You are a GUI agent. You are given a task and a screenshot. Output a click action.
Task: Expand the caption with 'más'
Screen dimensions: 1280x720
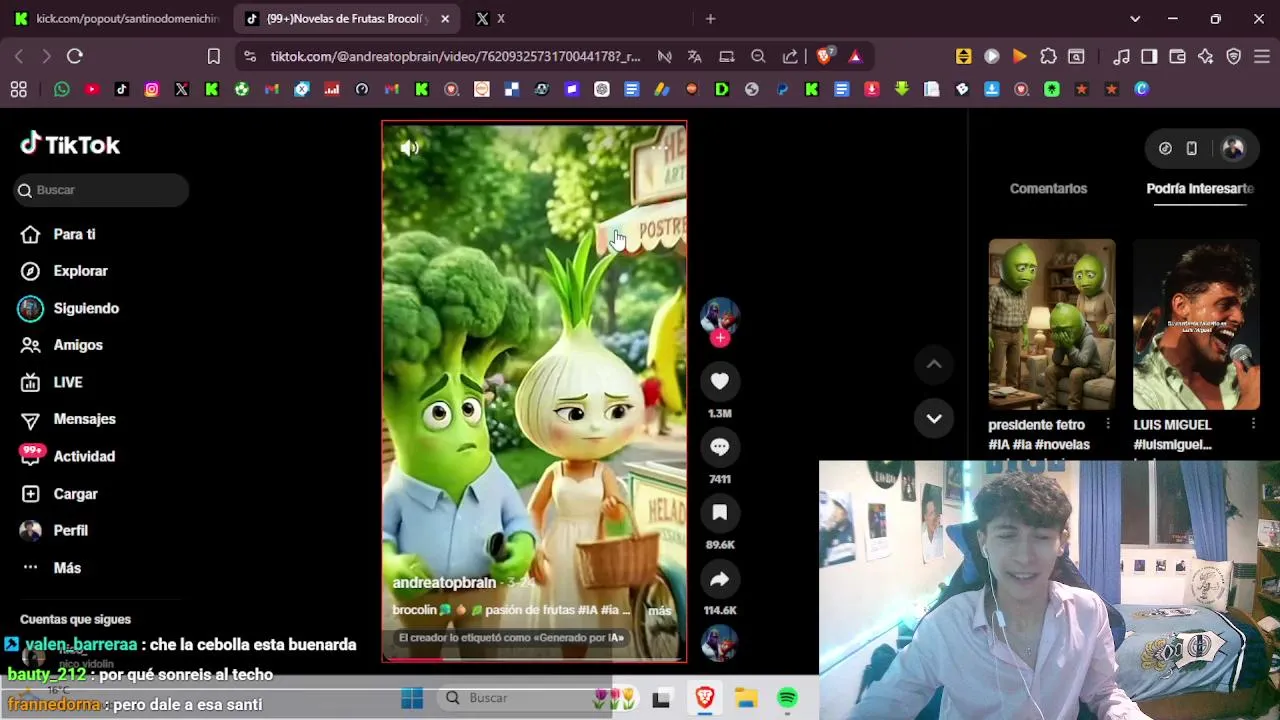point(660,610)
